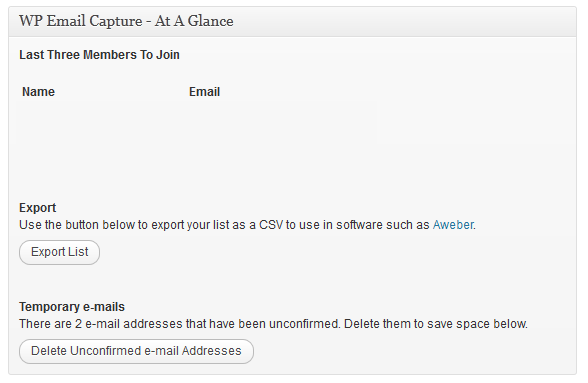Click the Last Three Members To Join heading
The image size is (588, 383).
pyautogui.click(x=99, y=55)
